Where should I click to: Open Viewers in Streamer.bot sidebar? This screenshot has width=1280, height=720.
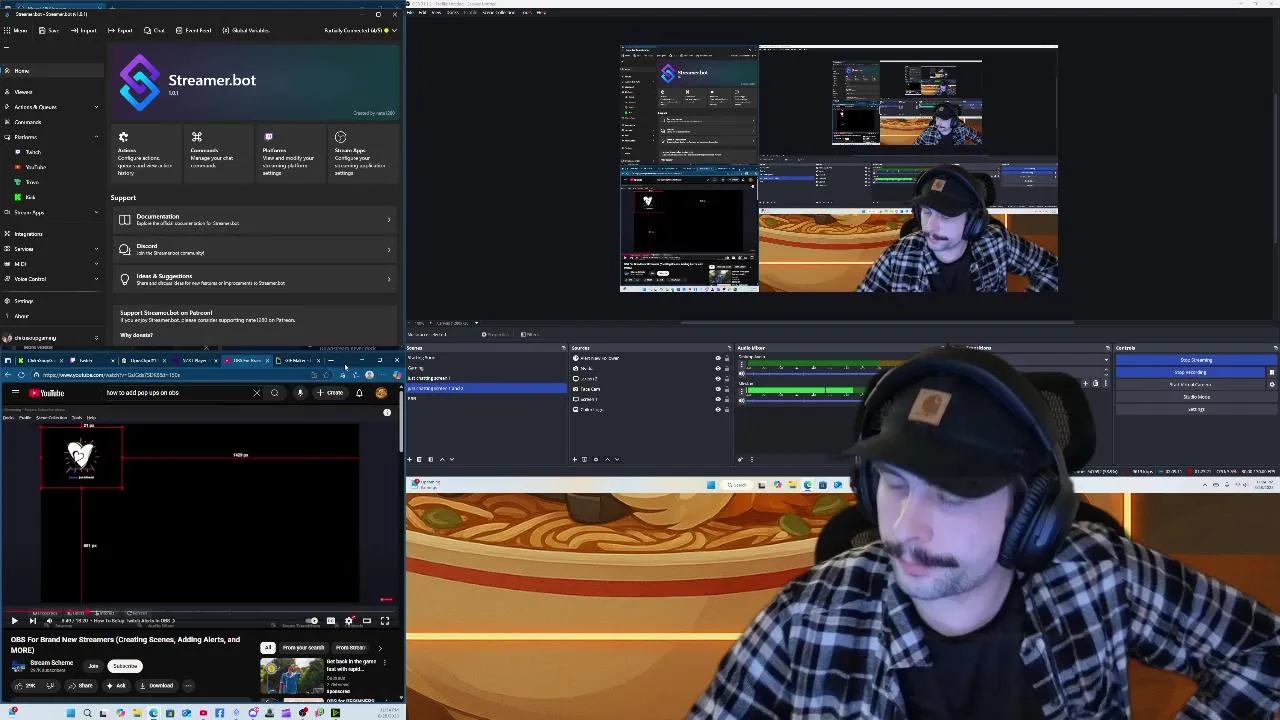[51, 92]
